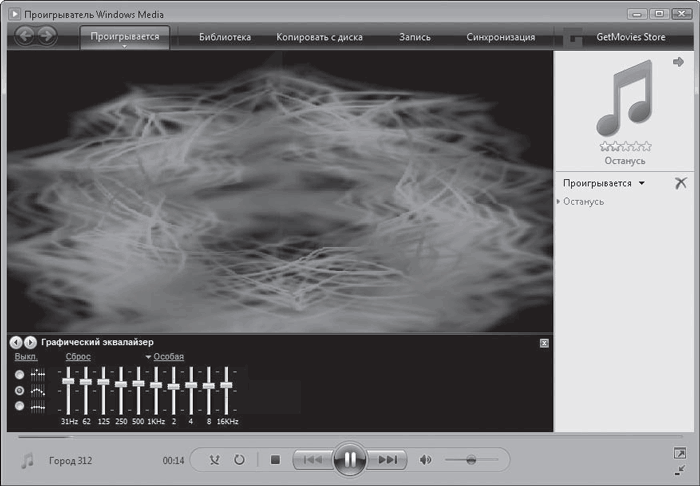Pause playback with the center button
The height and width of the screenshot is (486, 700).
tap(349, 460)
